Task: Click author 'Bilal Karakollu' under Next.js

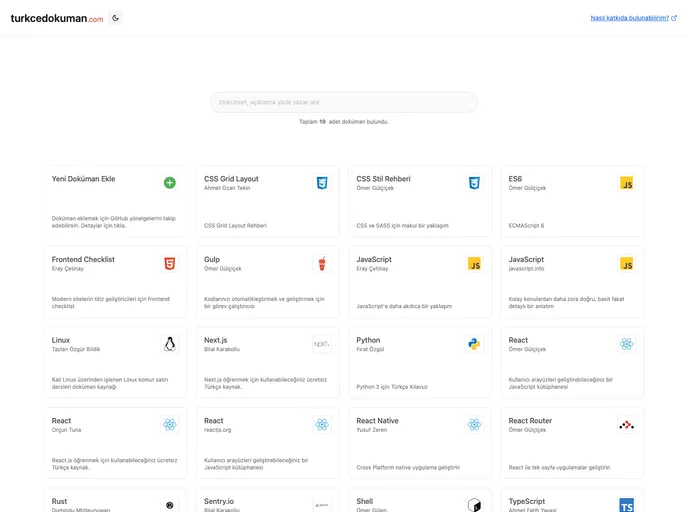Action: (x=222, y=349)
